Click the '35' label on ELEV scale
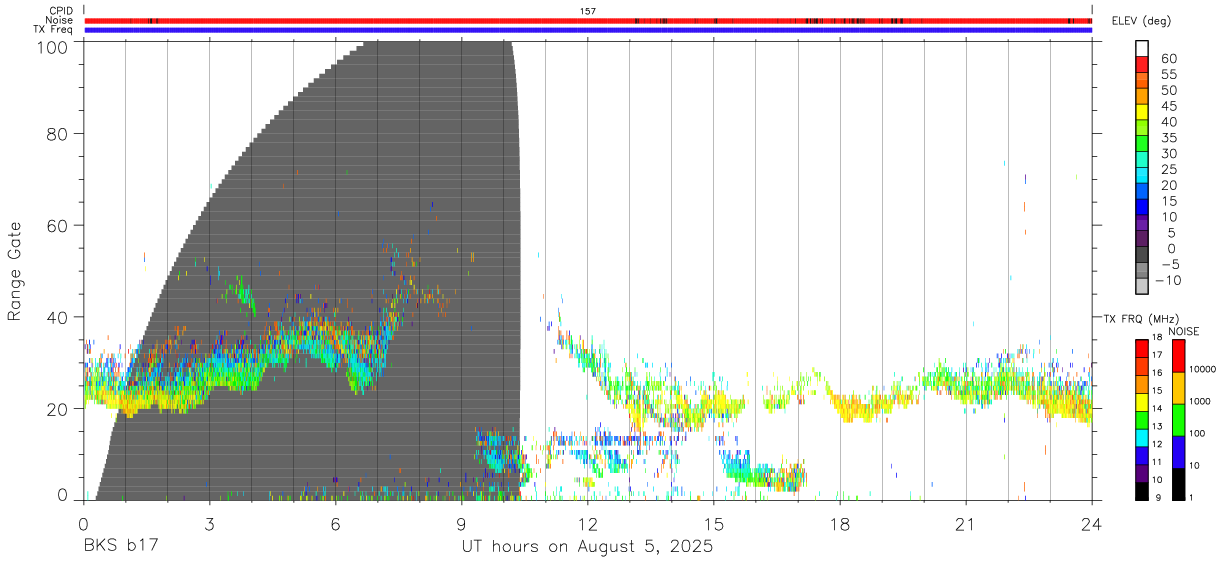The width and height of the screenshot is (1228, 567). tap(1168, 138)
